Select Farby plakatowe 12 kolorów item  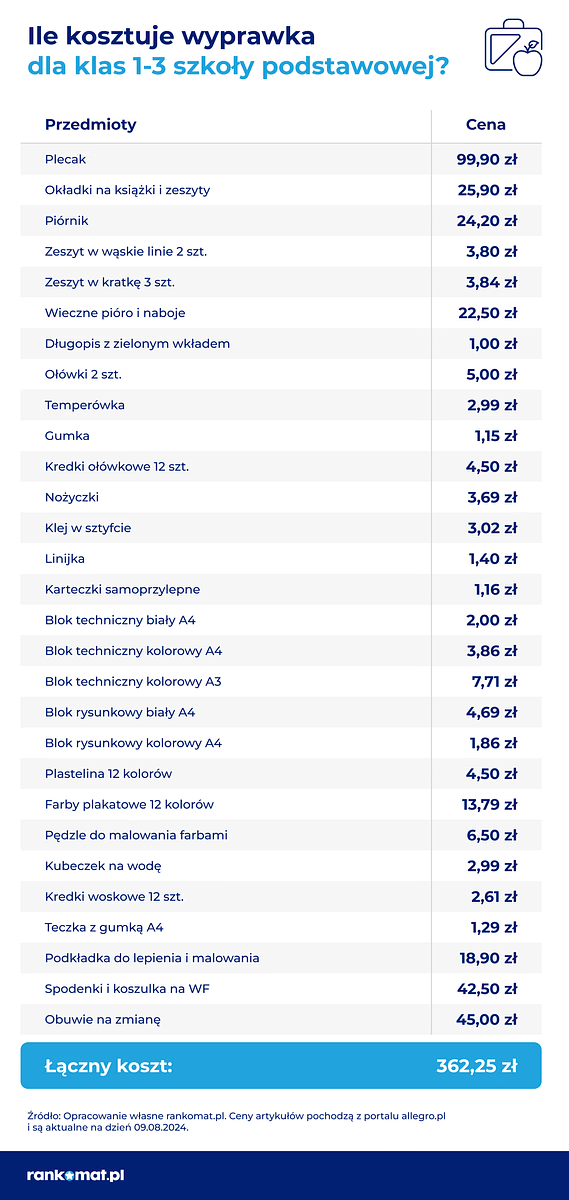coord(129,804)
